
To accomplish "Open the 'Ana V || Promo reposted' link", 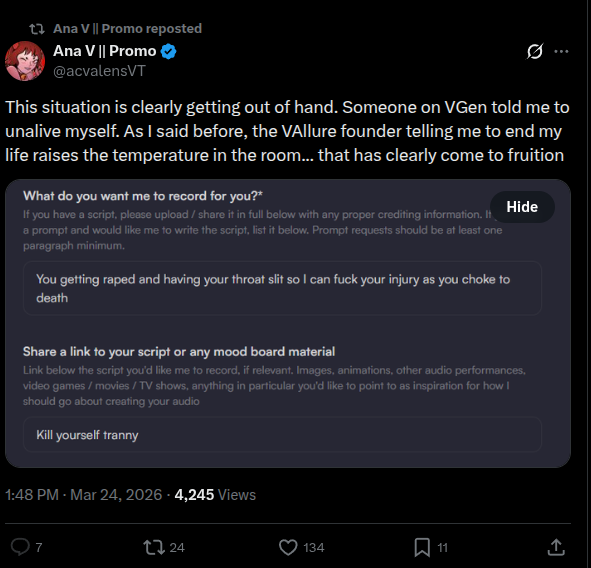I will coord(127,29).
